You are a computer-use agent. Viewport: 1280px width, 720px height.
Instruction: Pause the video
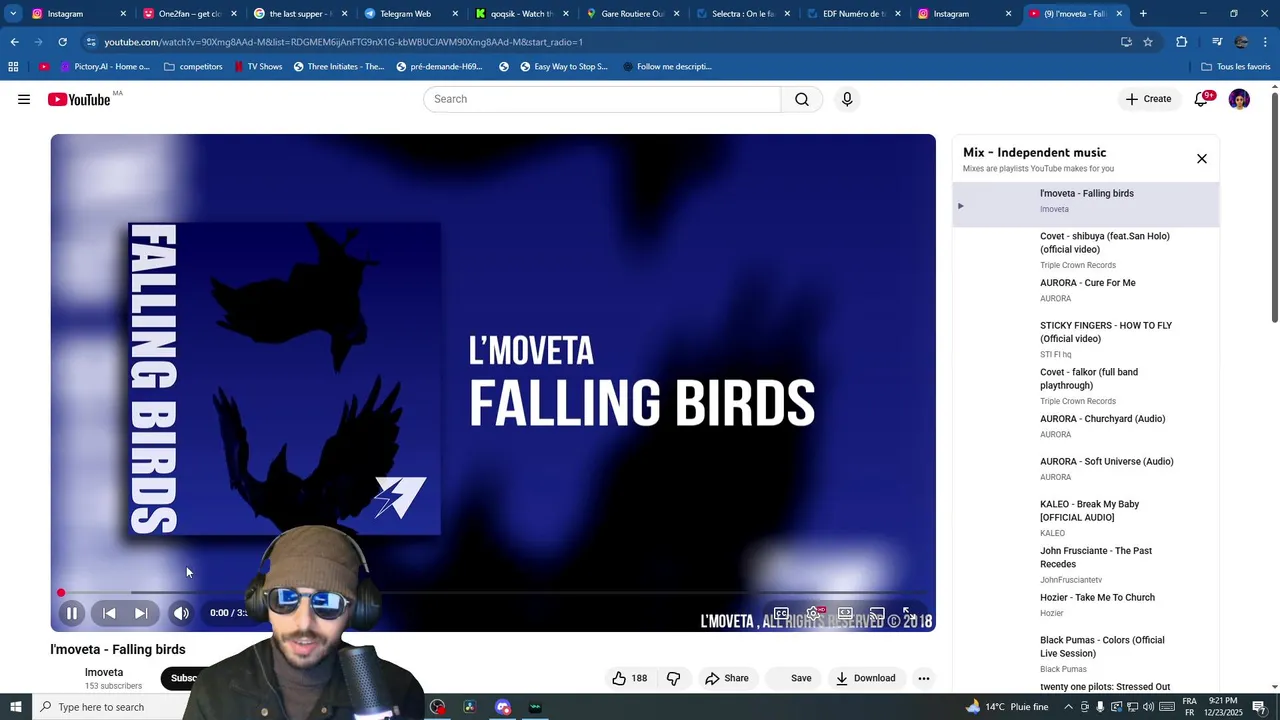pyautogui.click(x=72, y=613)
